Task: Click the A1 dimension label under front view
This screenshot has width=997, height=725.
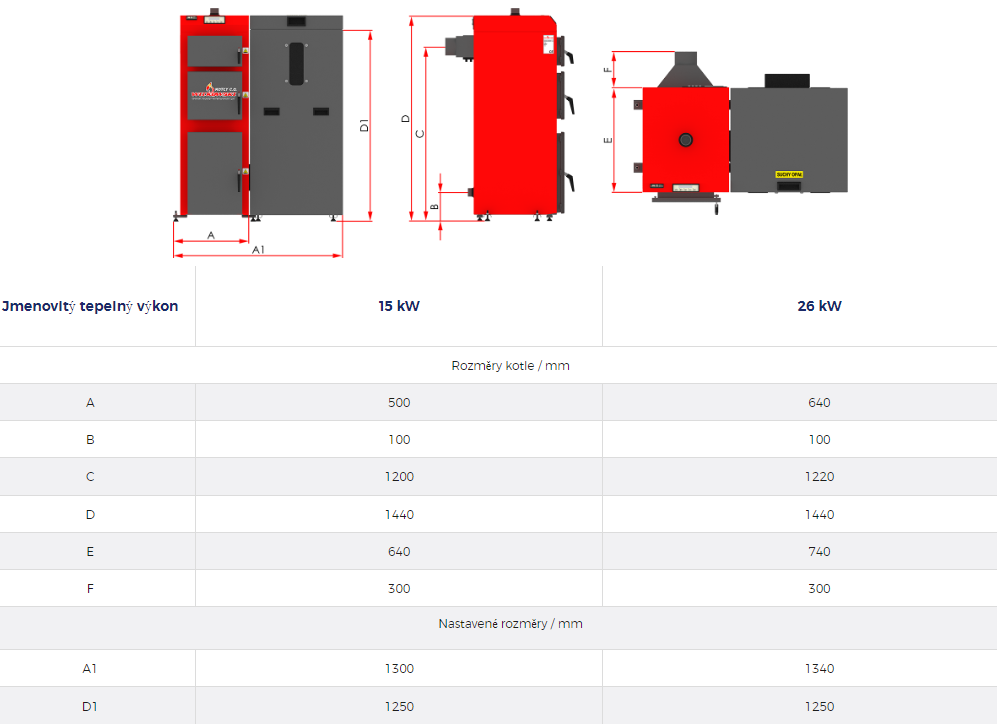Action: (258, 249)
